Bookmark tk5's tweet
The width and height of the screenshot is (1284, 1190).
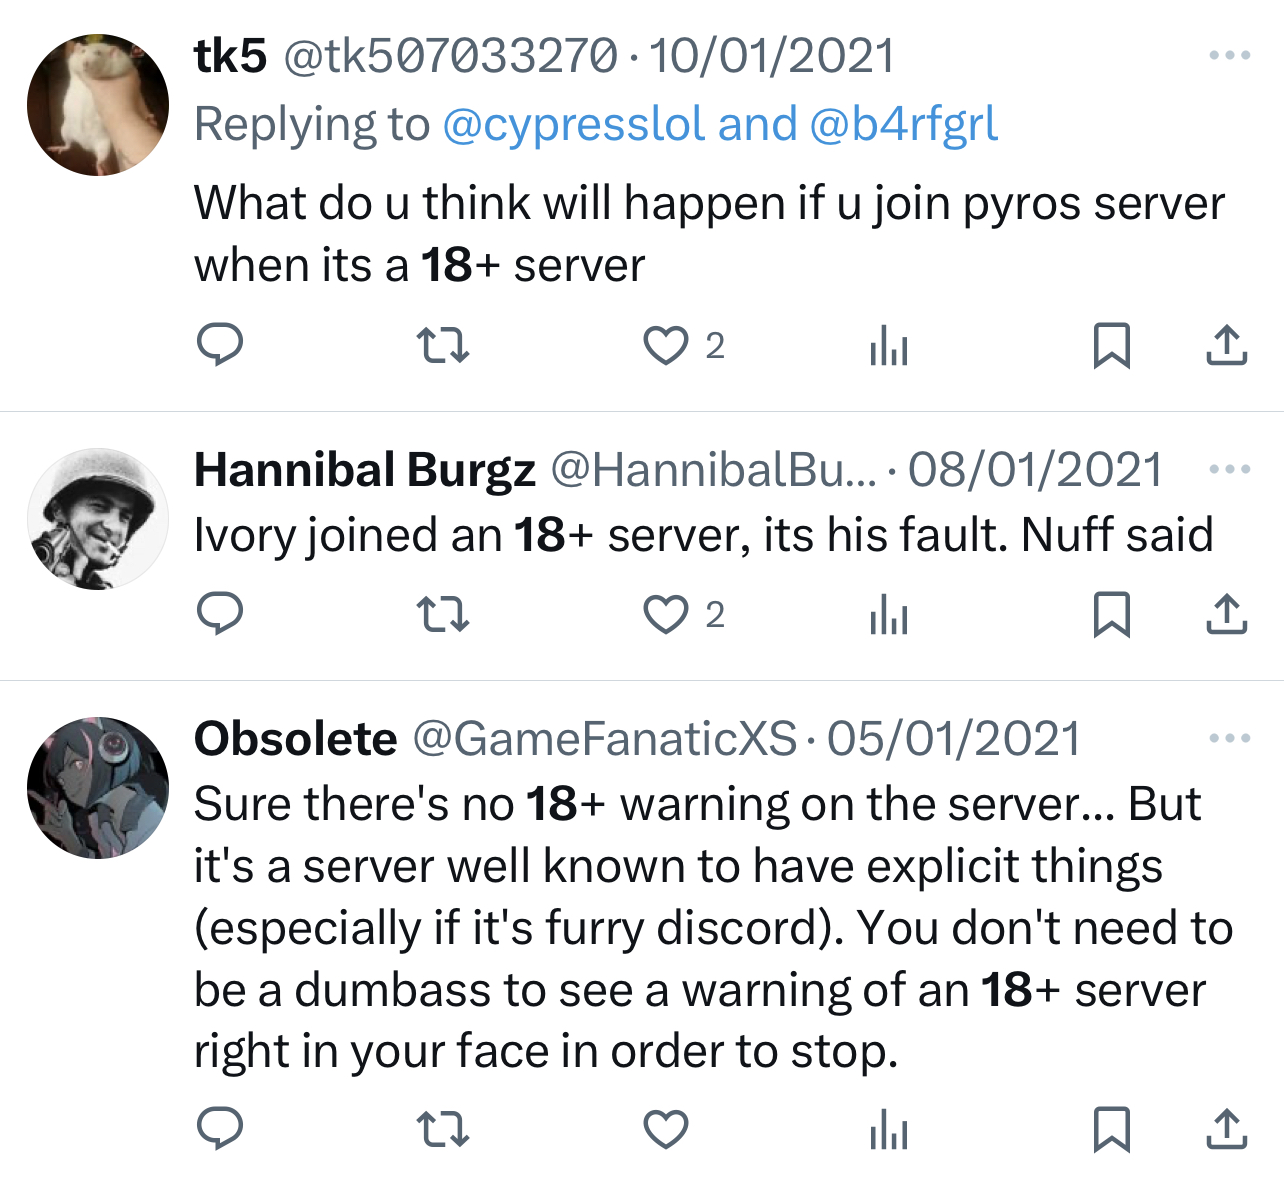[1111, 346]
